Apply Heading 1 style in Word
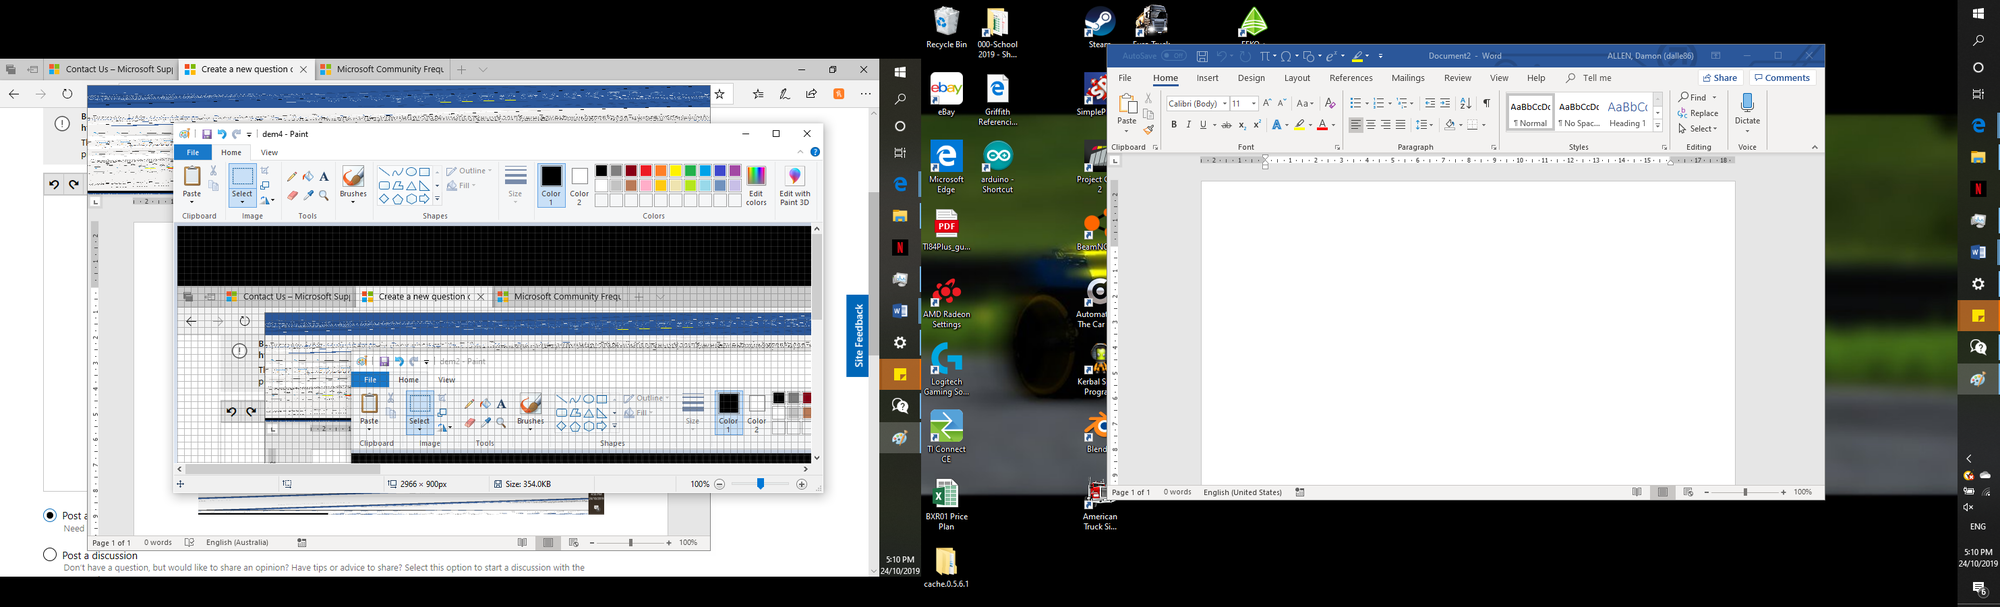Screen dimensions: 2000x607 [x=1627, y=113]
